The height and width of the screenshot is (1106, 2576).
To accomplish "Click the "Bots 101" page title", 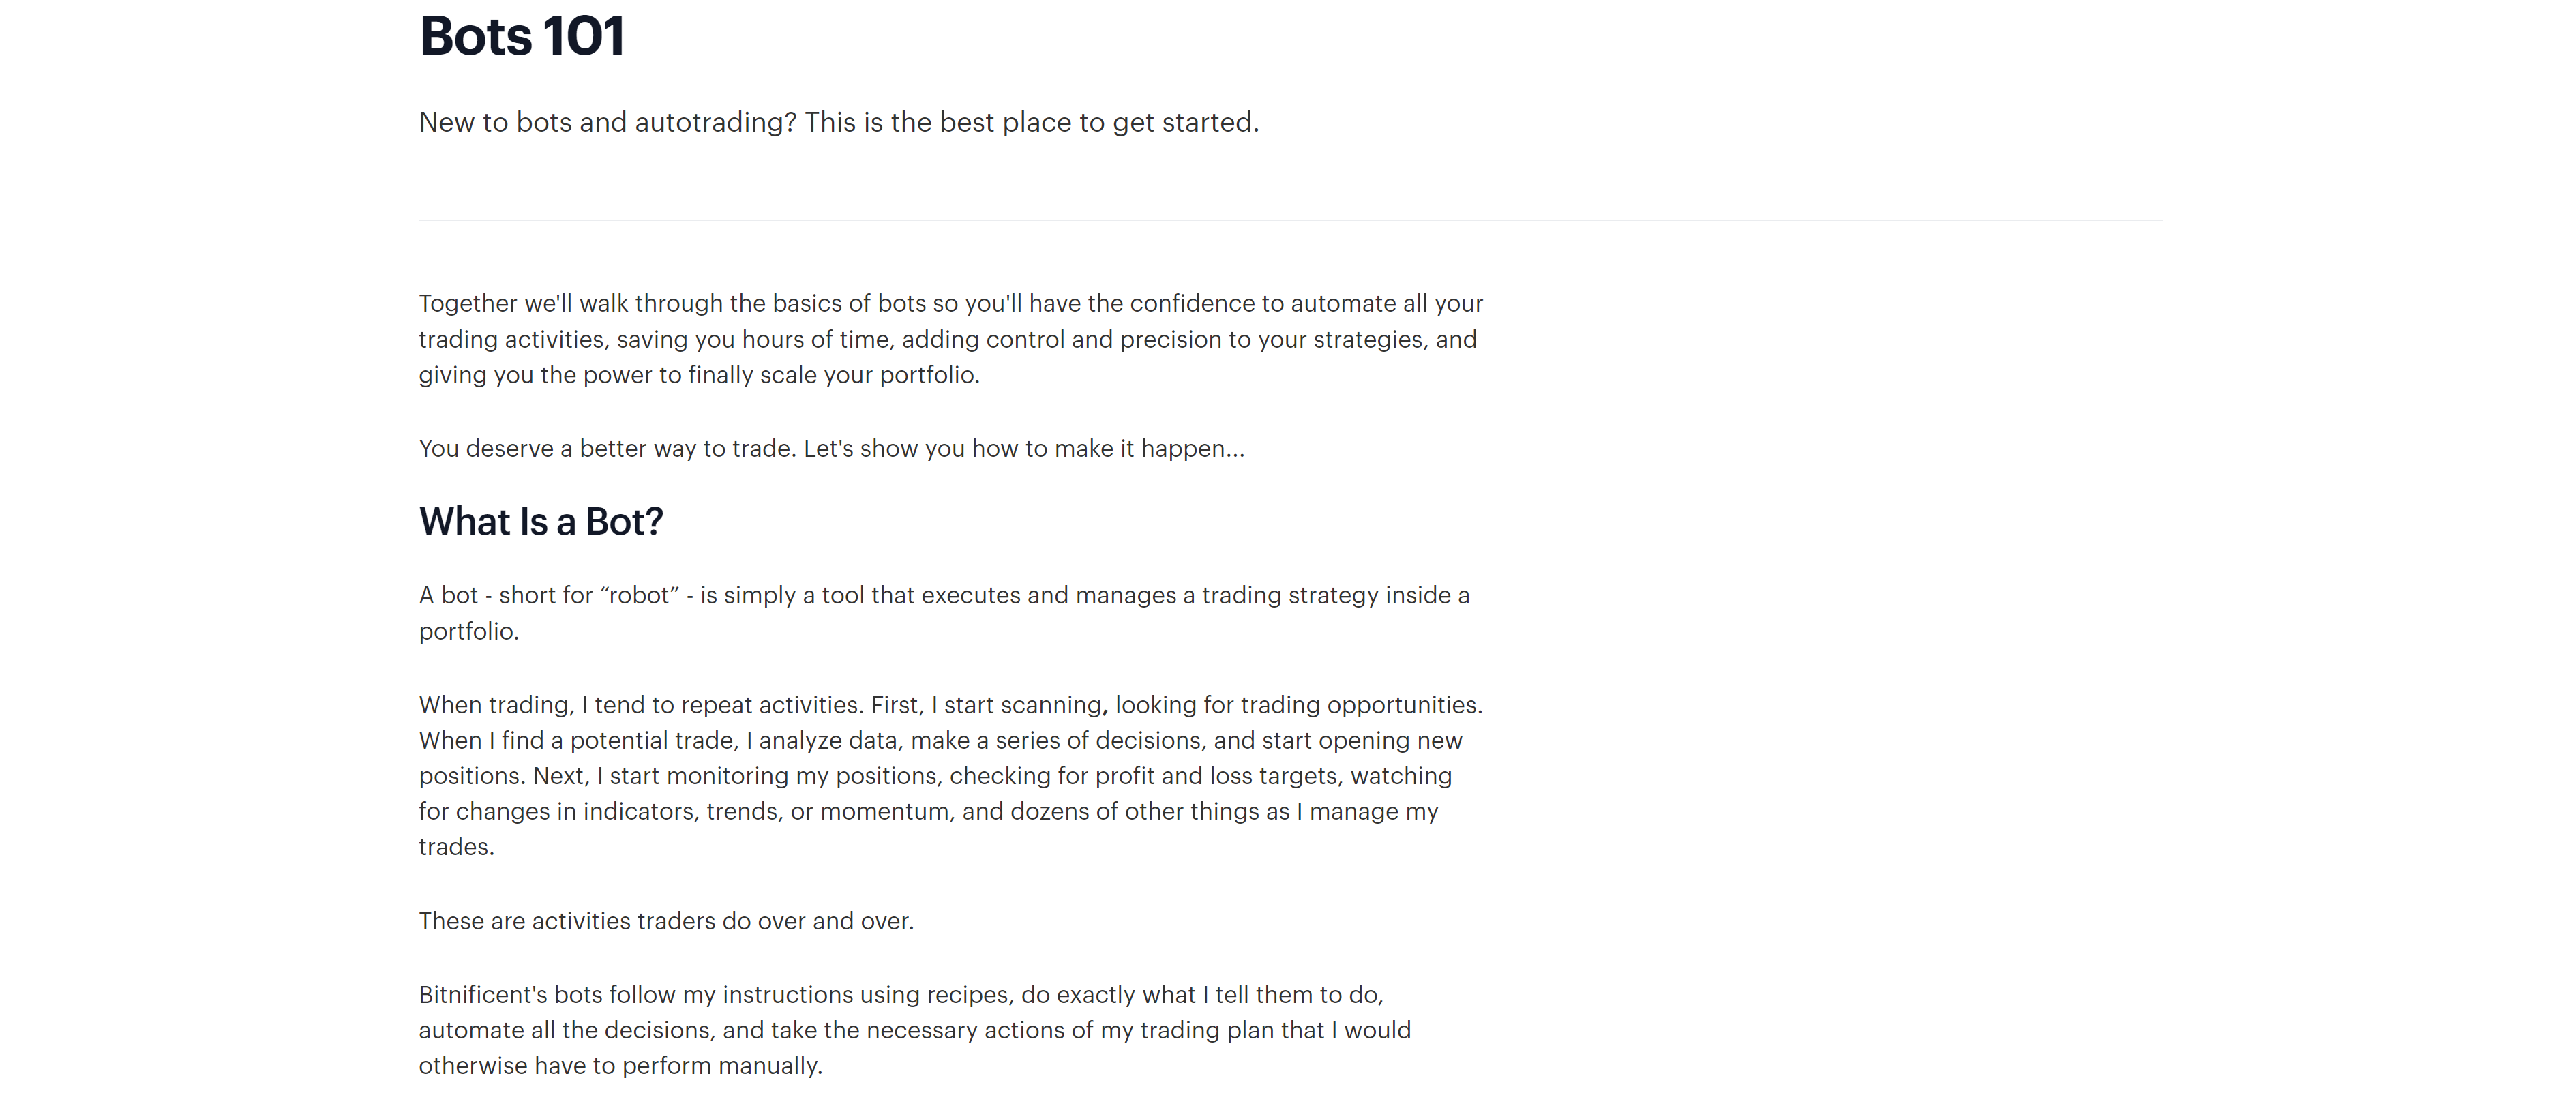I will pos(522,37).
